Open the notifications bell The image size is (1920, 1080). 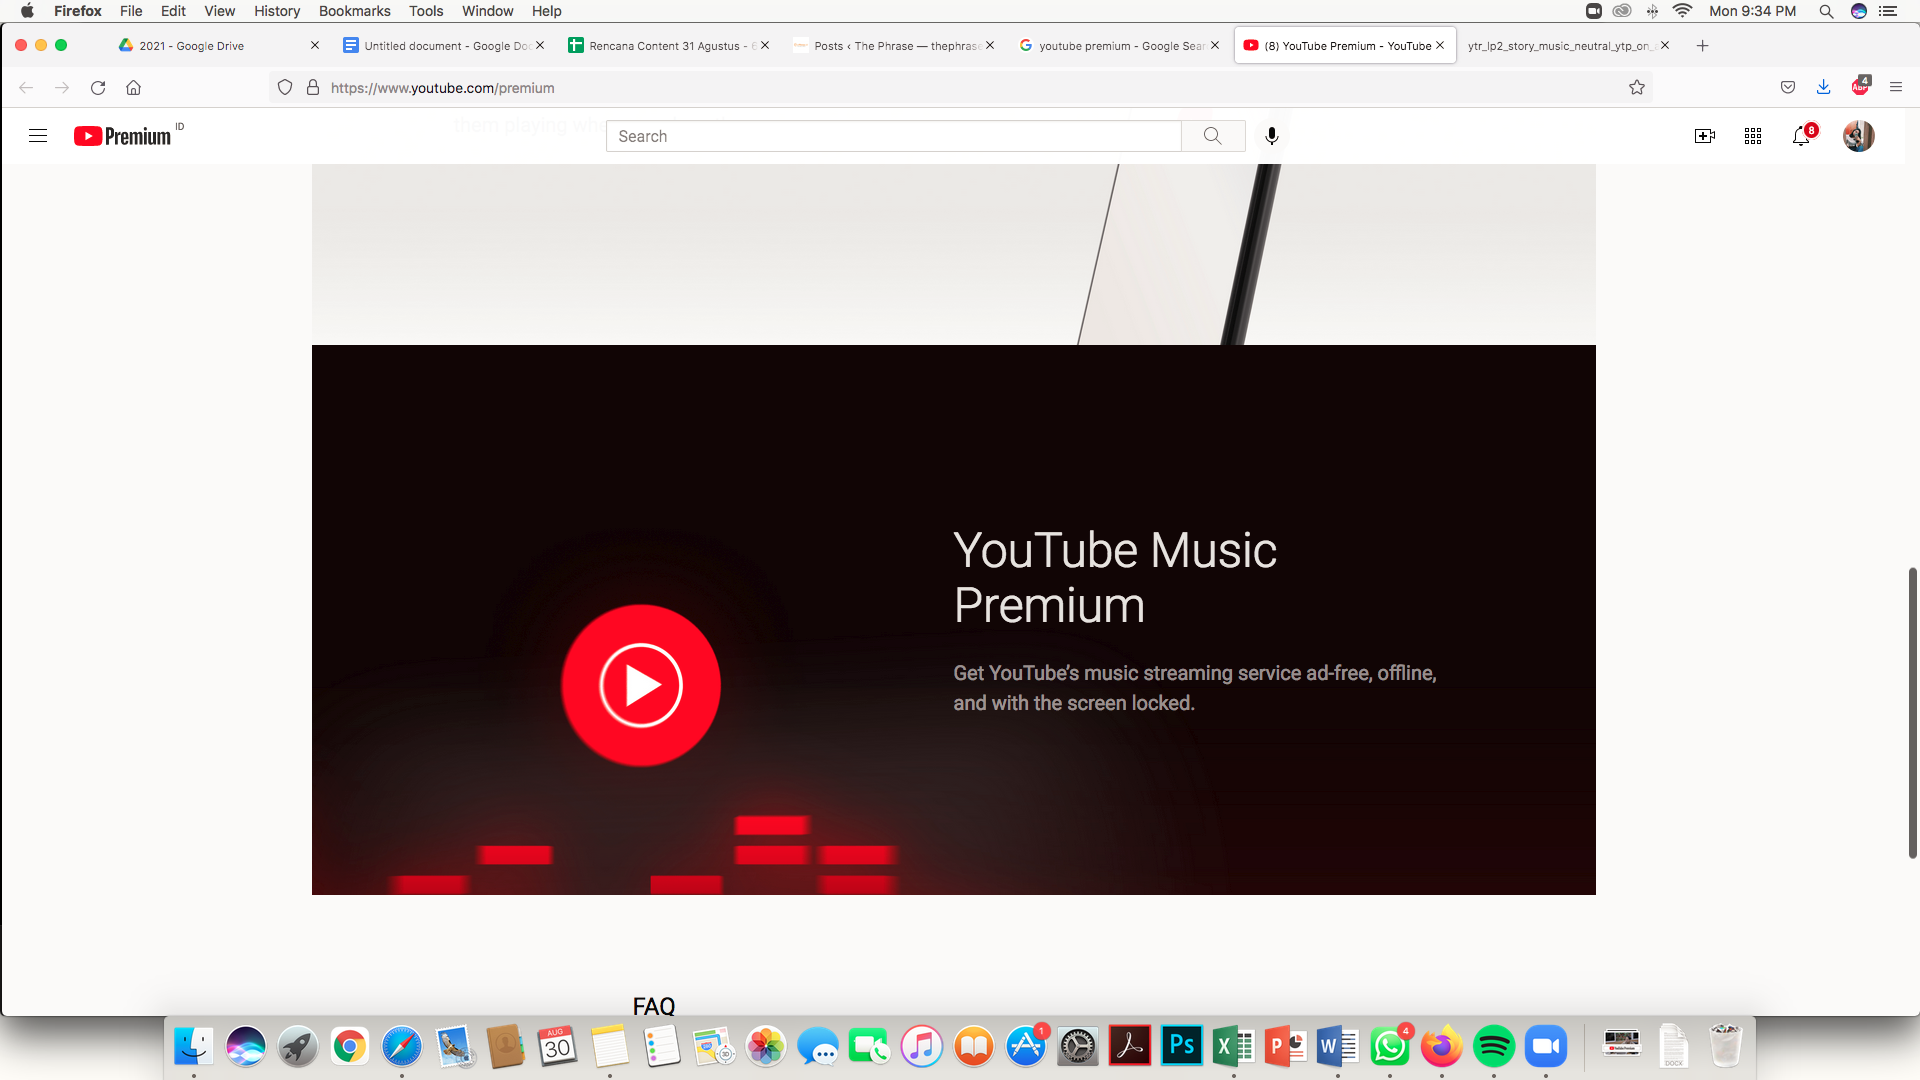point(1802,135)
